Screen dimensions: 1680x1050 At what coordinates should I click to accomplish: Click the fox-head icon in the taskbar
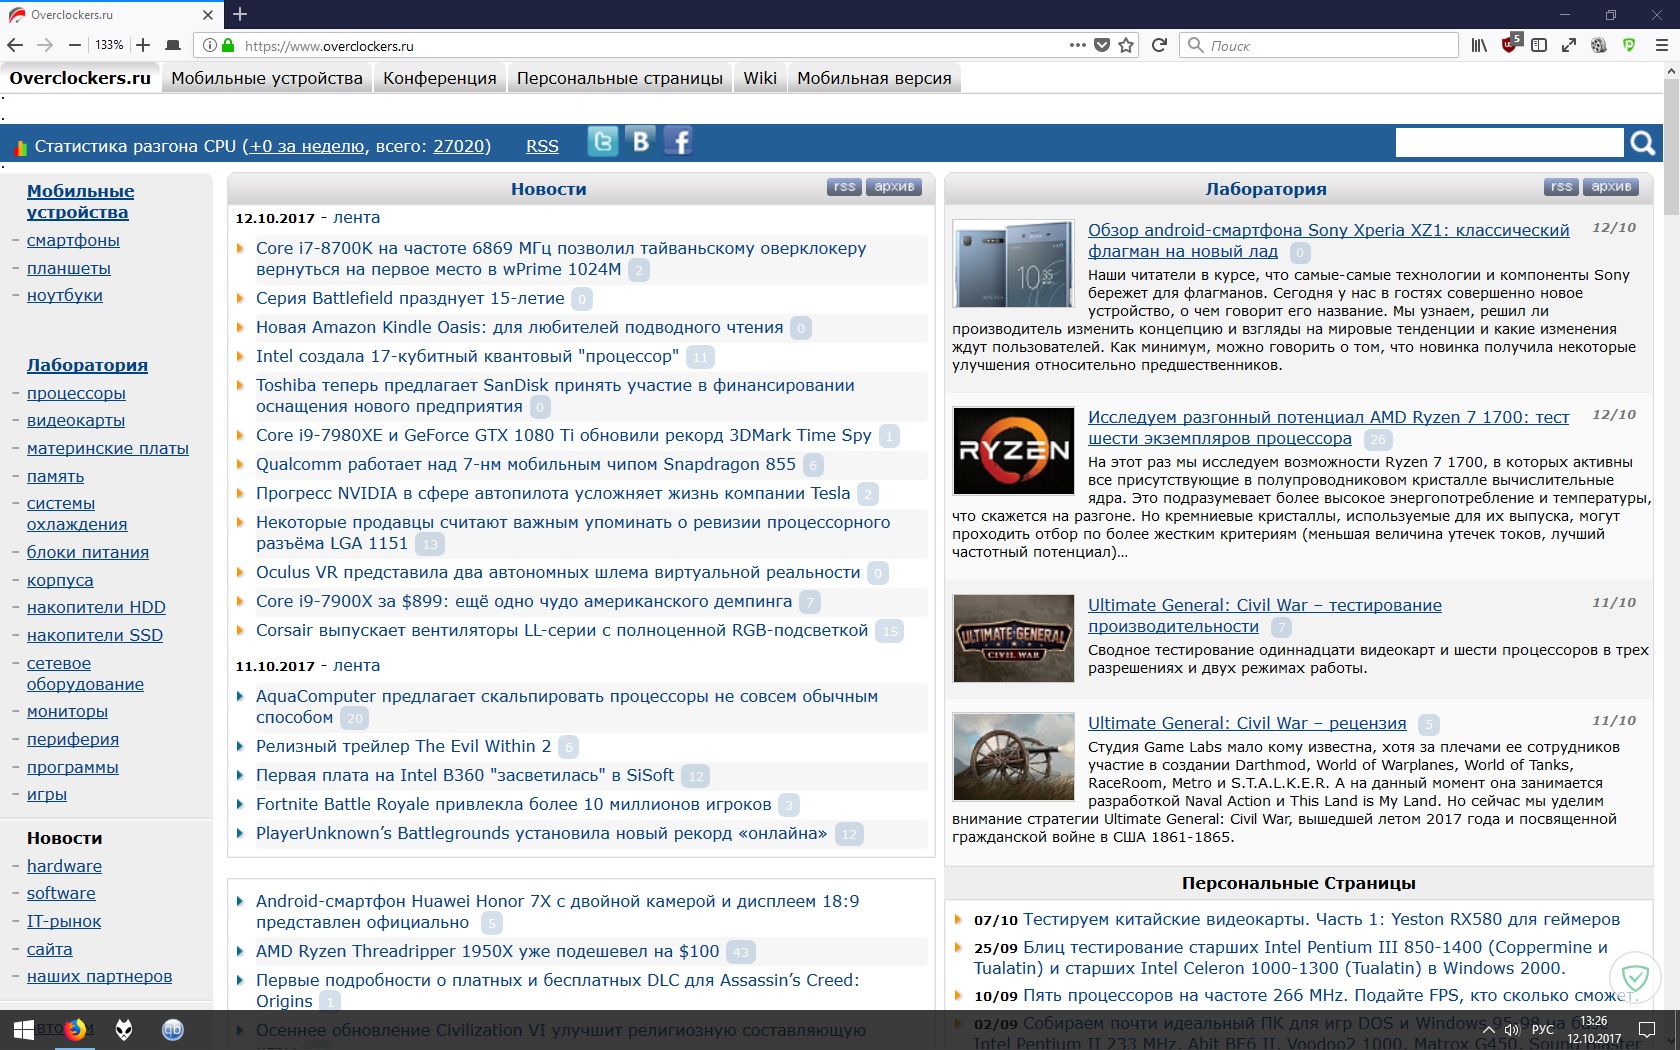[124, 1029]
